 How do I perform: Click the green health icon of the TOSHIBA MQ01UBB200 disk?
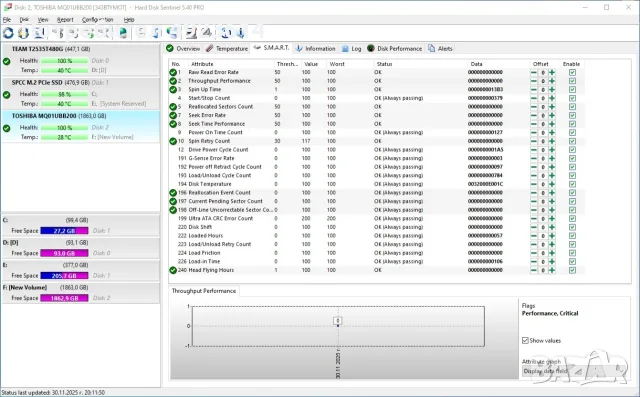tap(7, 128)
